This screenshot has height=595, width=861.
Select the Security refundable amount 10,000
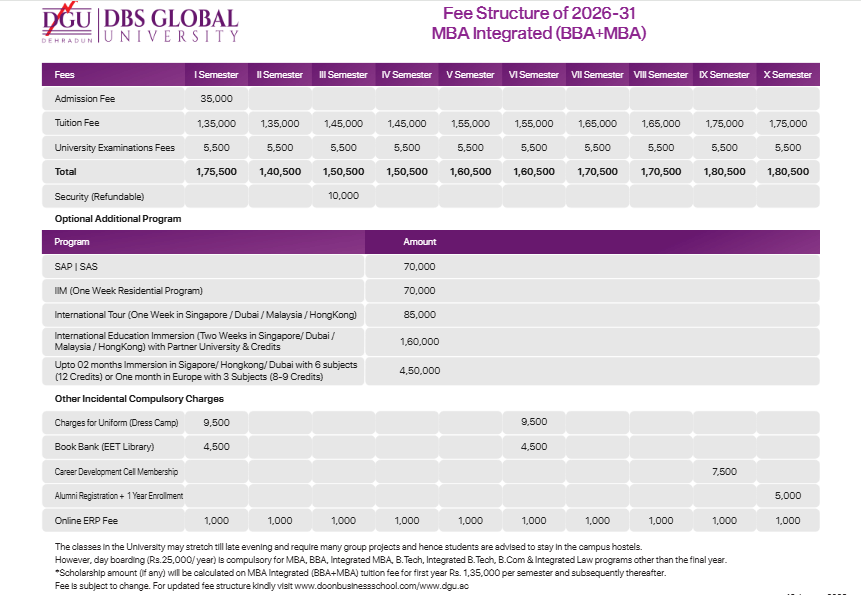pyautogui.click(x=342, y=196)
